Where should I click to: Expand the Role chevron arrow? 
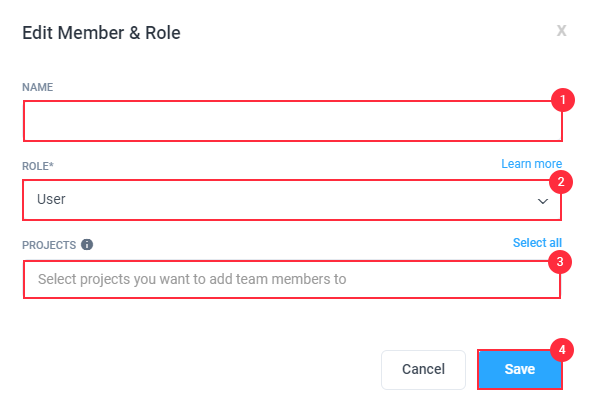[542, 201]
